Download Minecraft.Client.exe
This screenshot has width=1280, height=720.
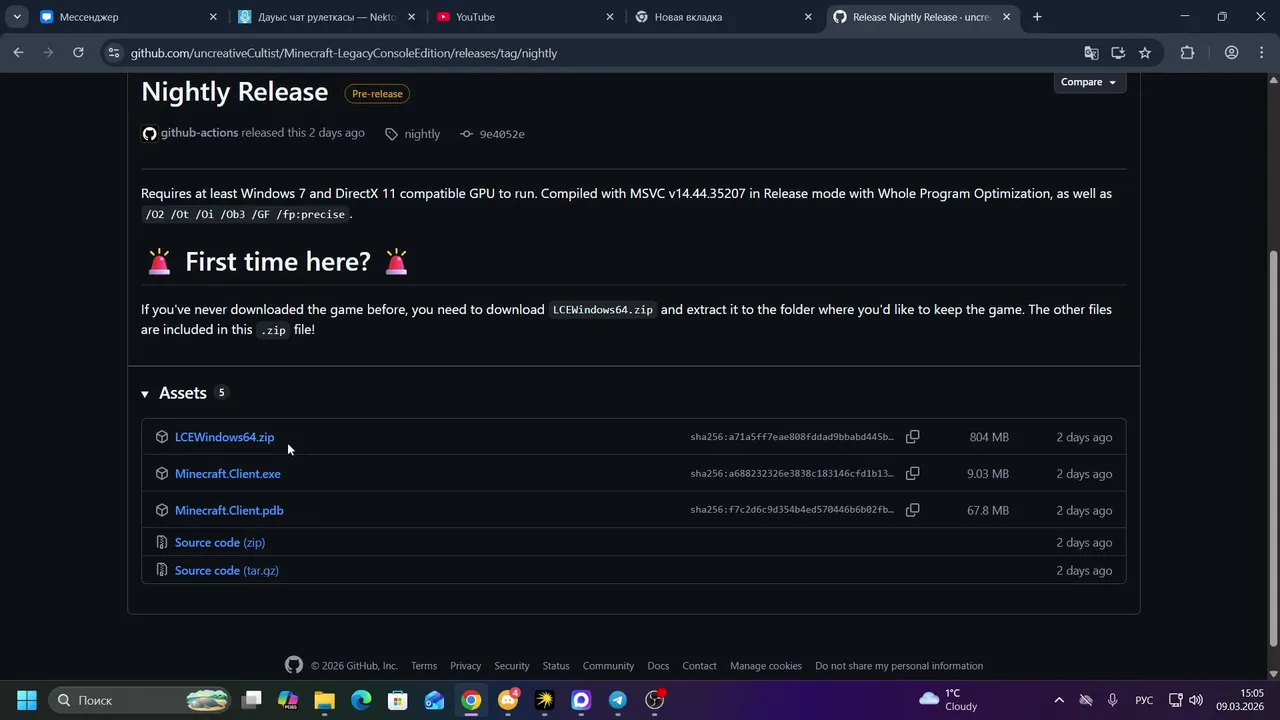coord(227,474)
